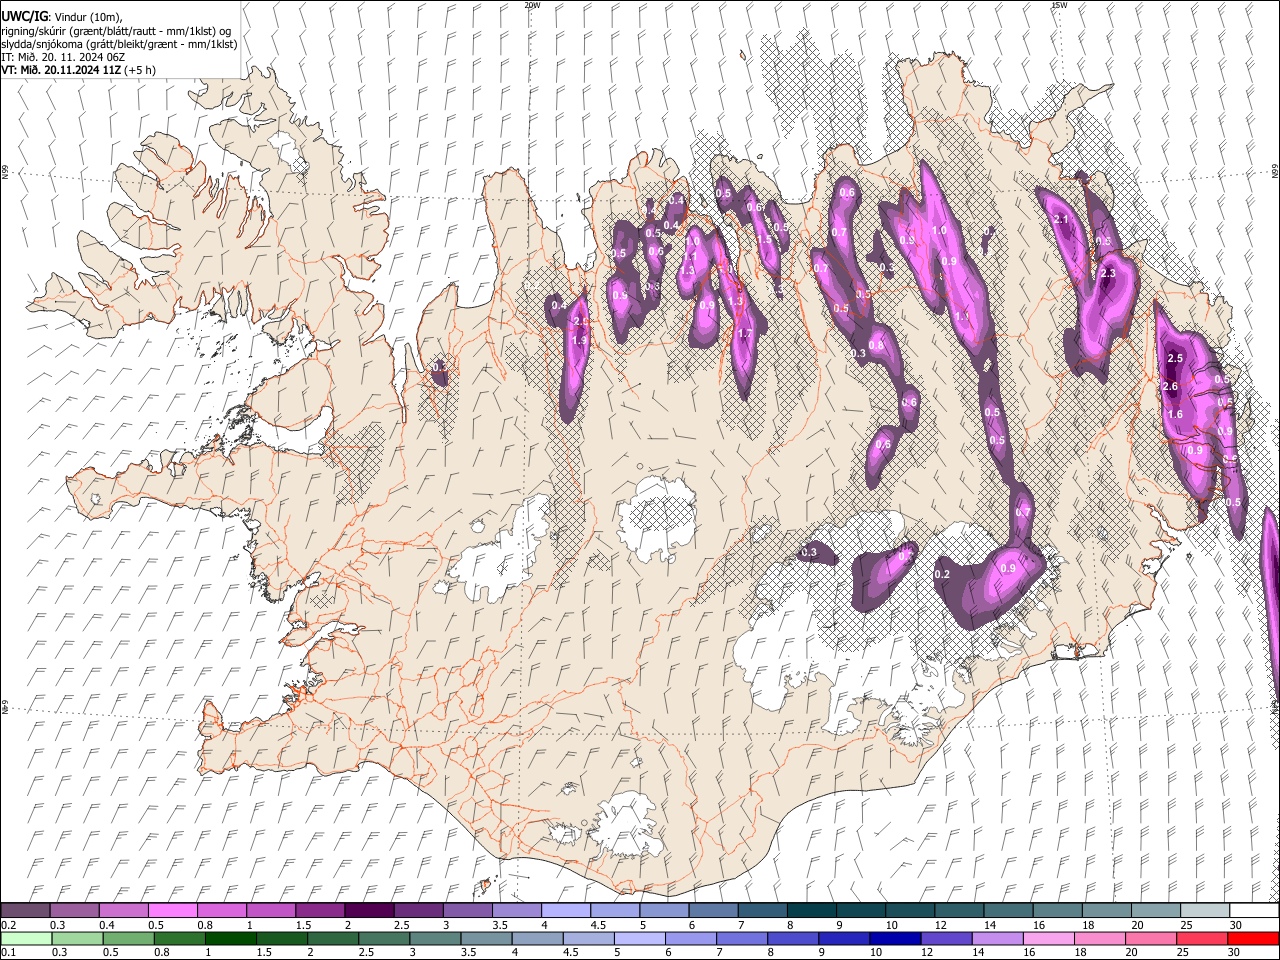Pick the light violet rain swatch labeled 14

997,938
